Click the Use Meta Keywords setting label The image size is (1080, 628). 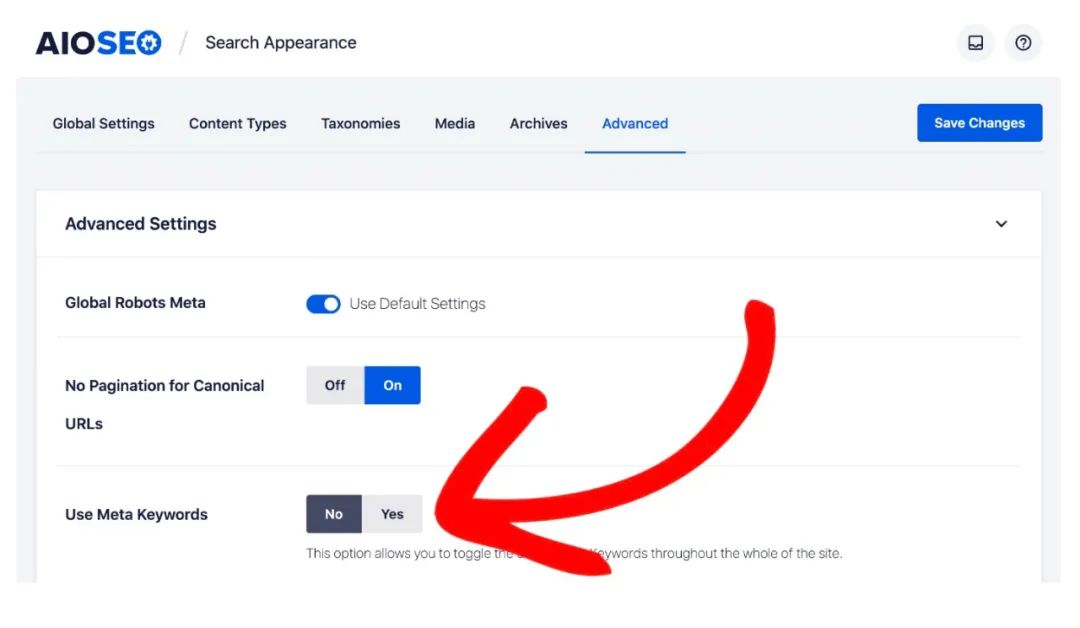136,514
